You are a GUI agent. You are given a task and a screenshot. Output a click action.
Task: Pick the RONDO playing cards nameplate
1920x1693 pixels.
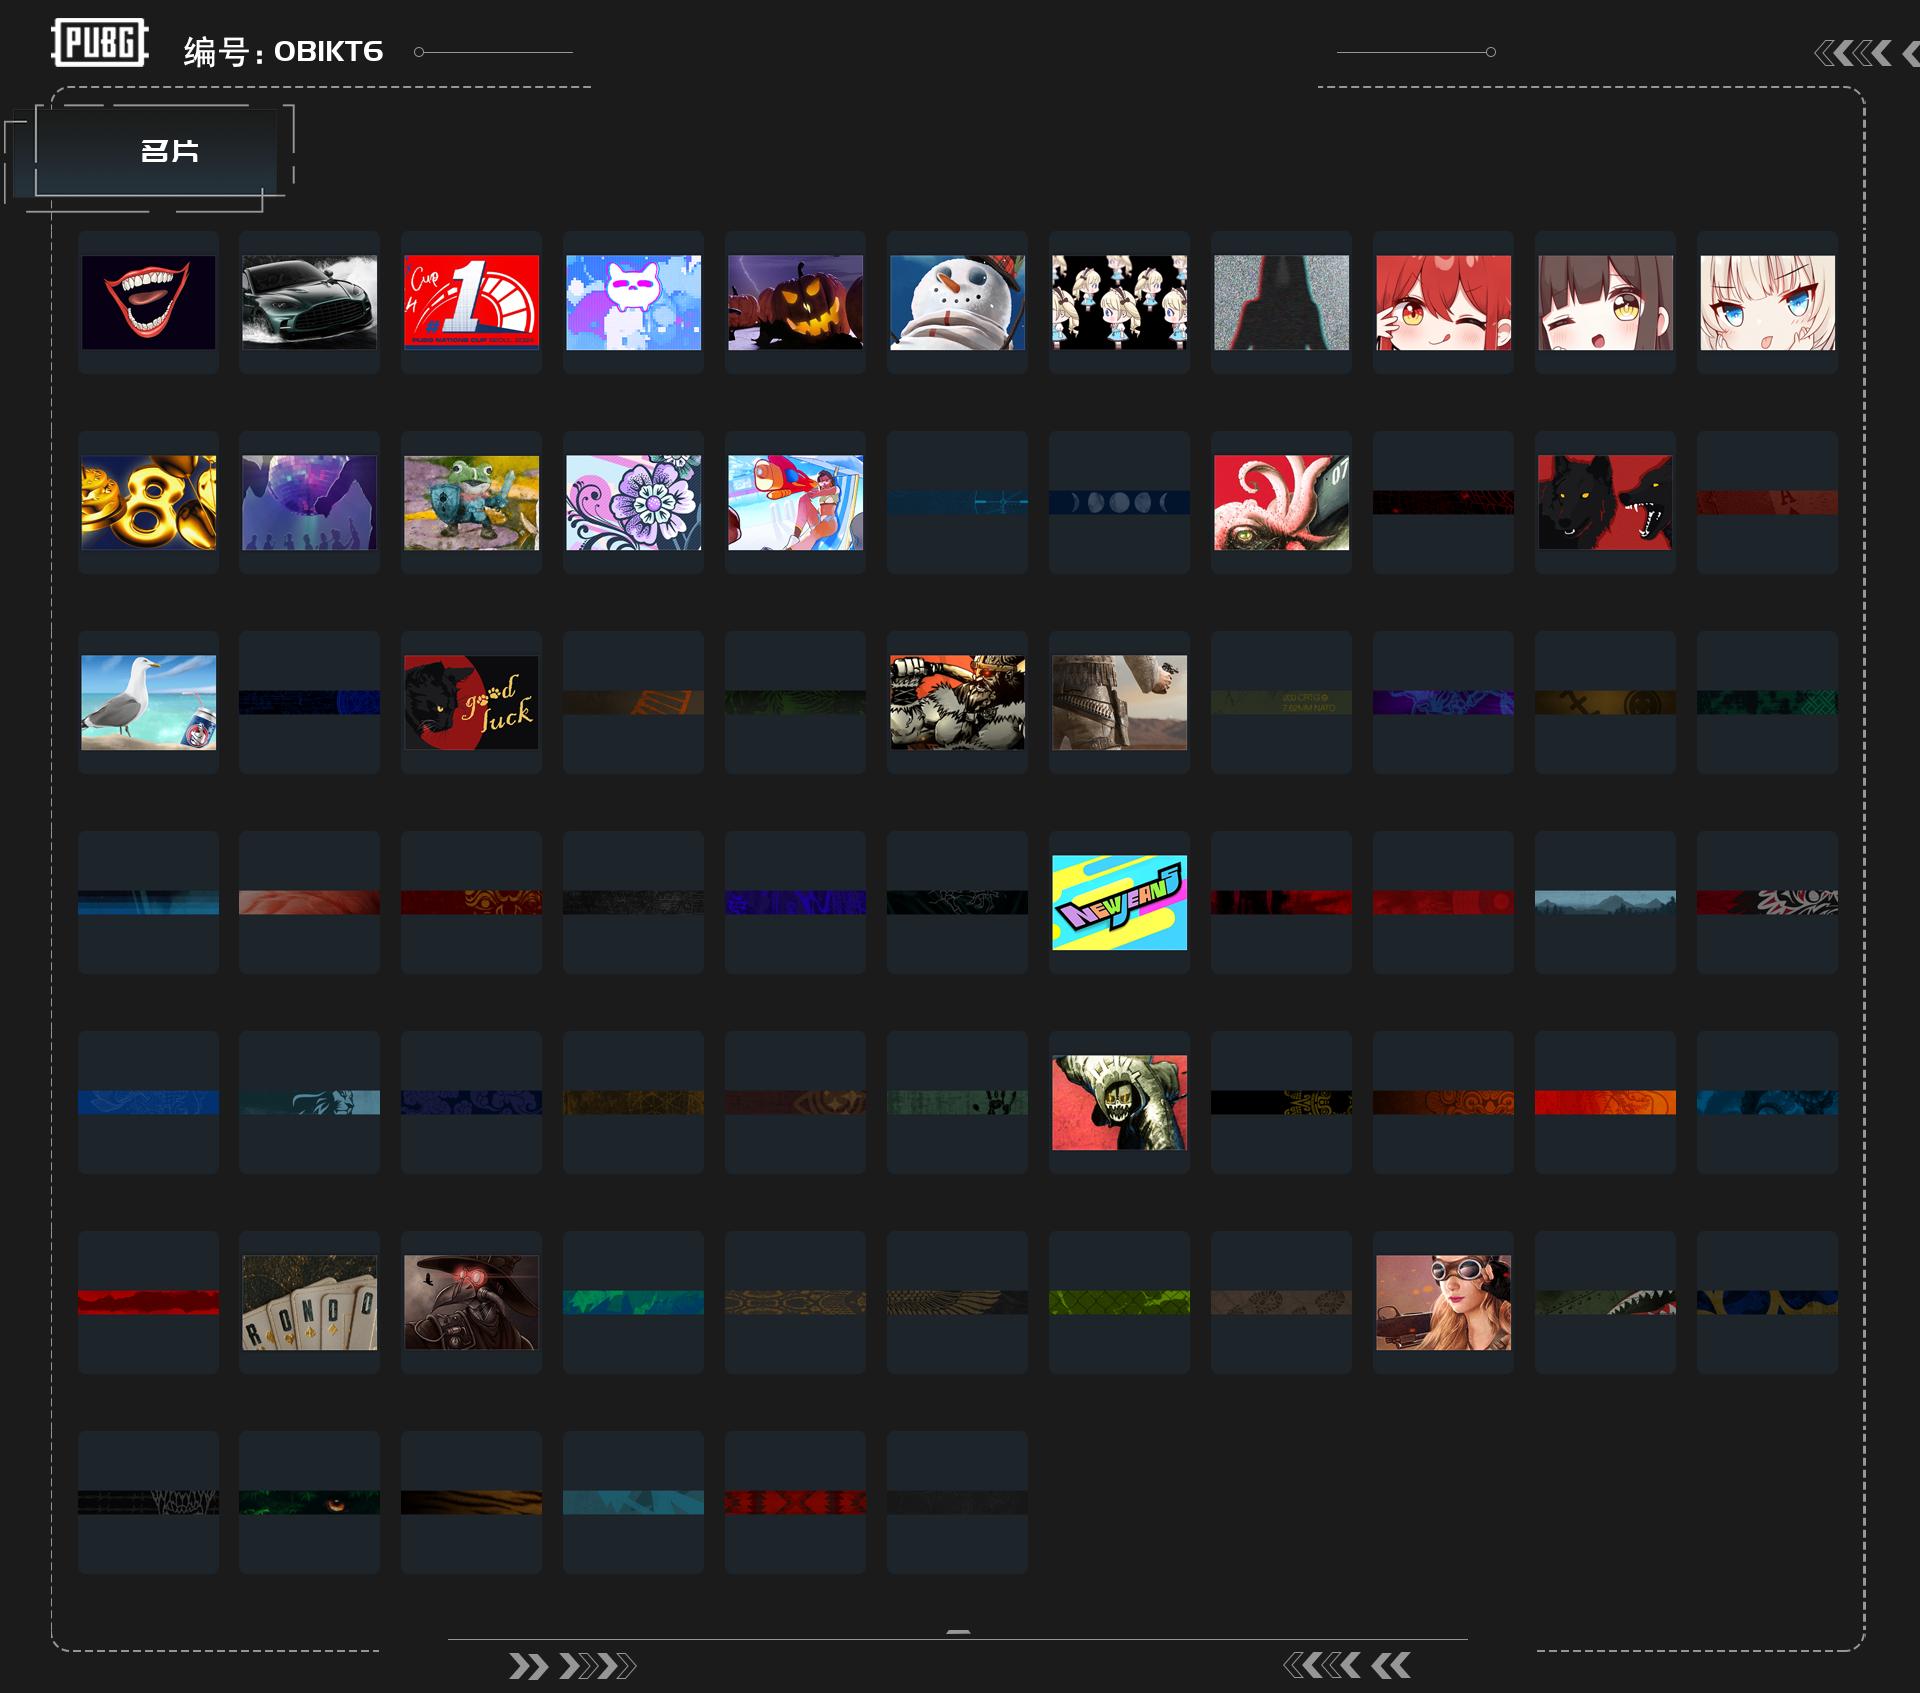310,1302
